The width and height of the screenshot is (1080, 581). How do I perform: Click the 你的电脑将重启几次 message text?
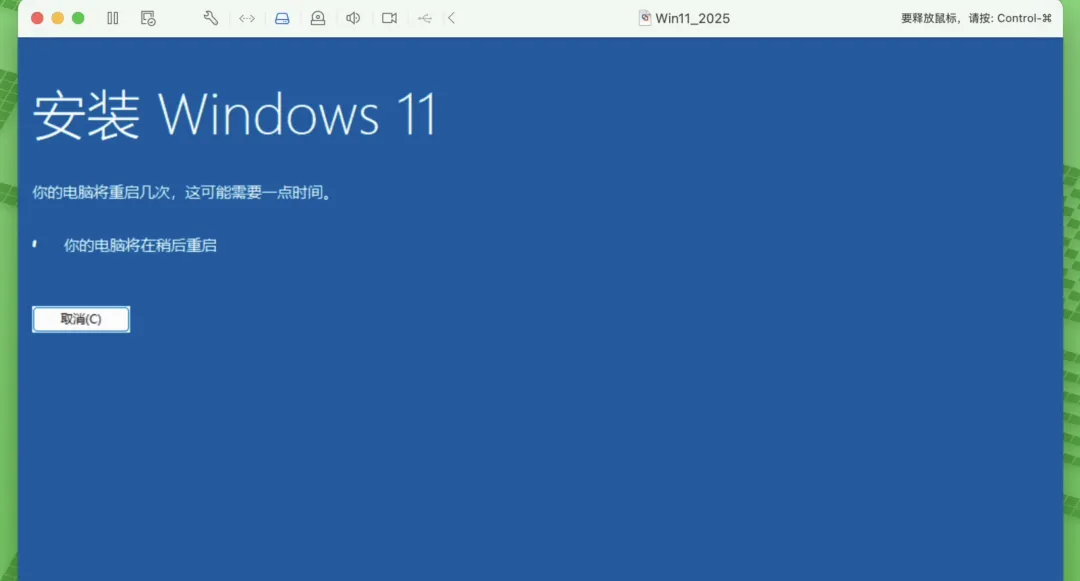tap(182, 193)
